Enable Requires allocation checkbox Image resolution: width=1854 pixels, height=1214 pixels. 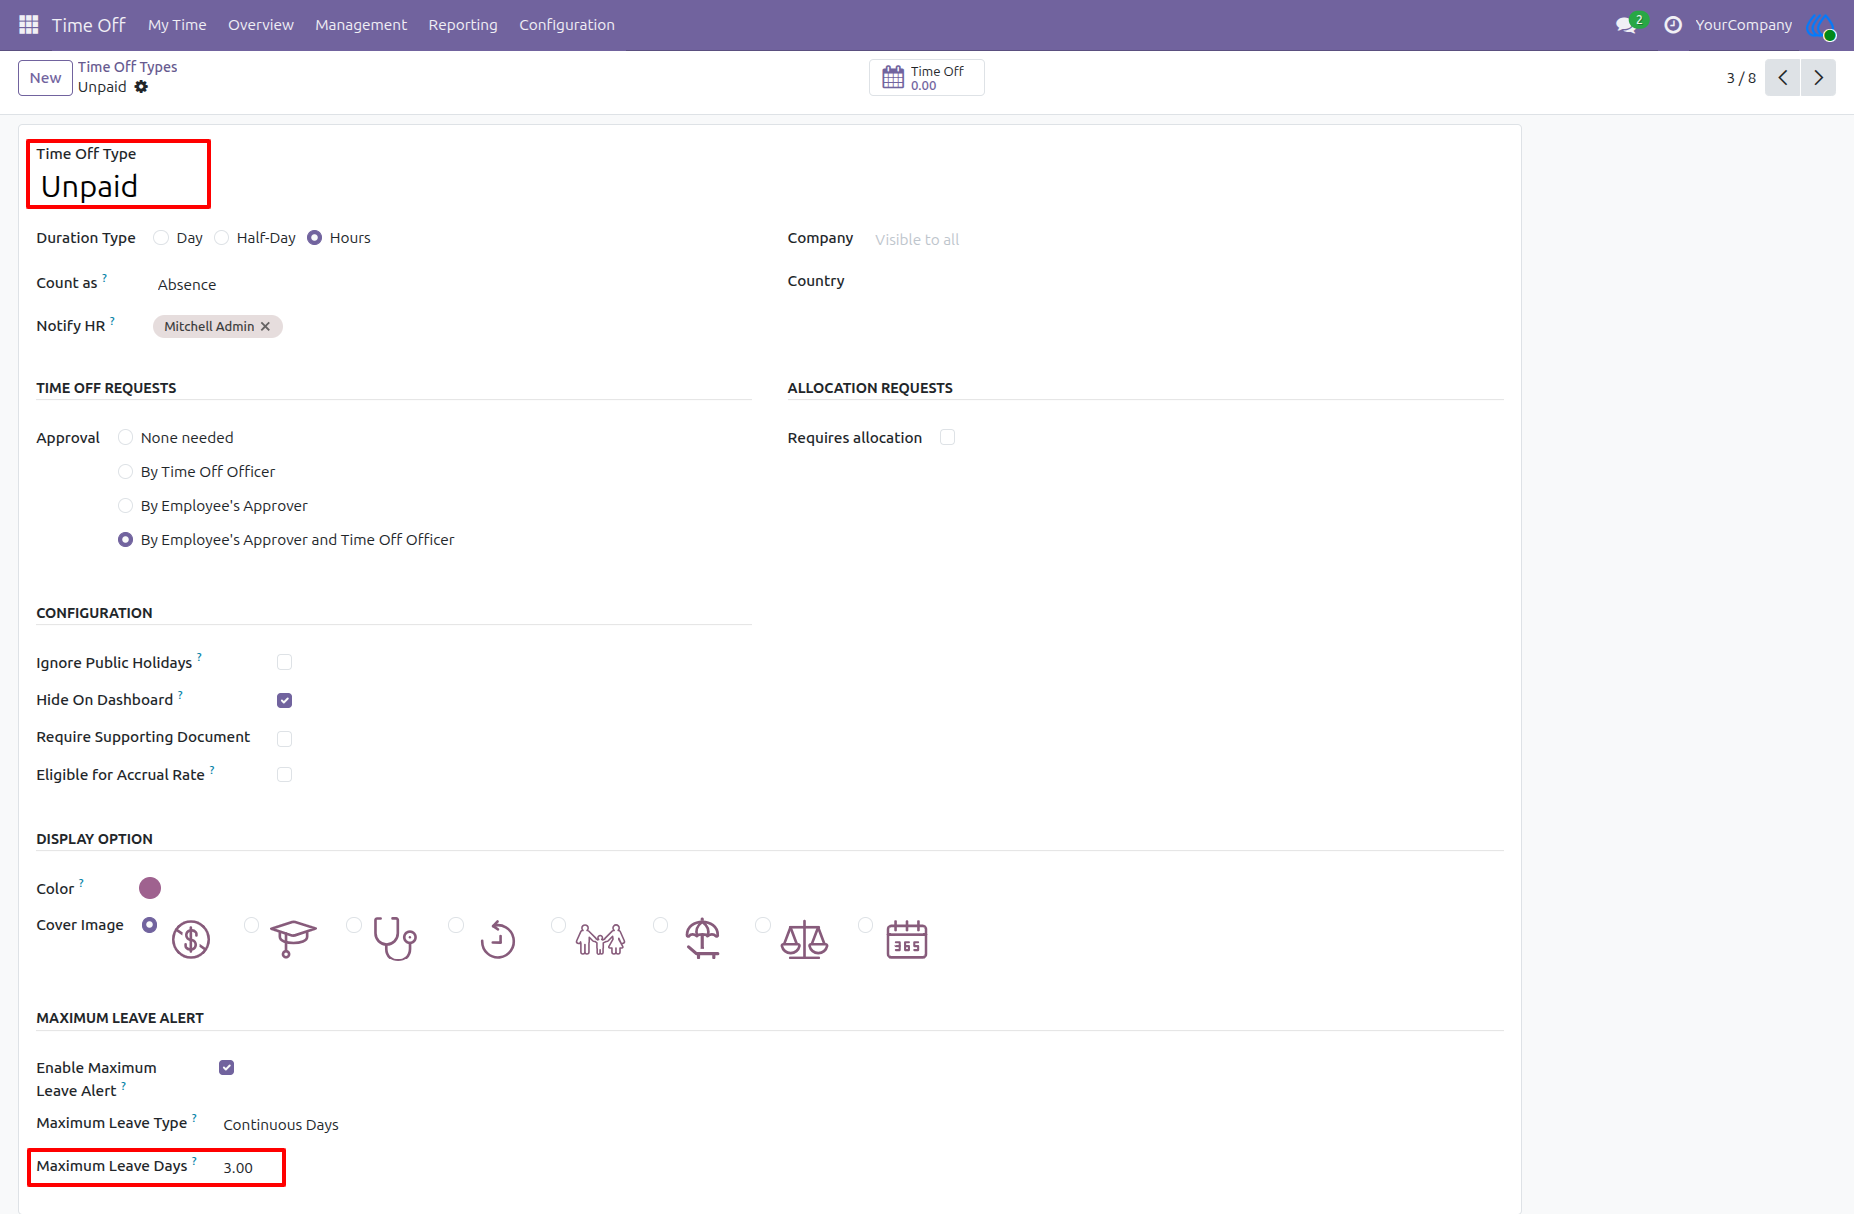click(947, 437)
